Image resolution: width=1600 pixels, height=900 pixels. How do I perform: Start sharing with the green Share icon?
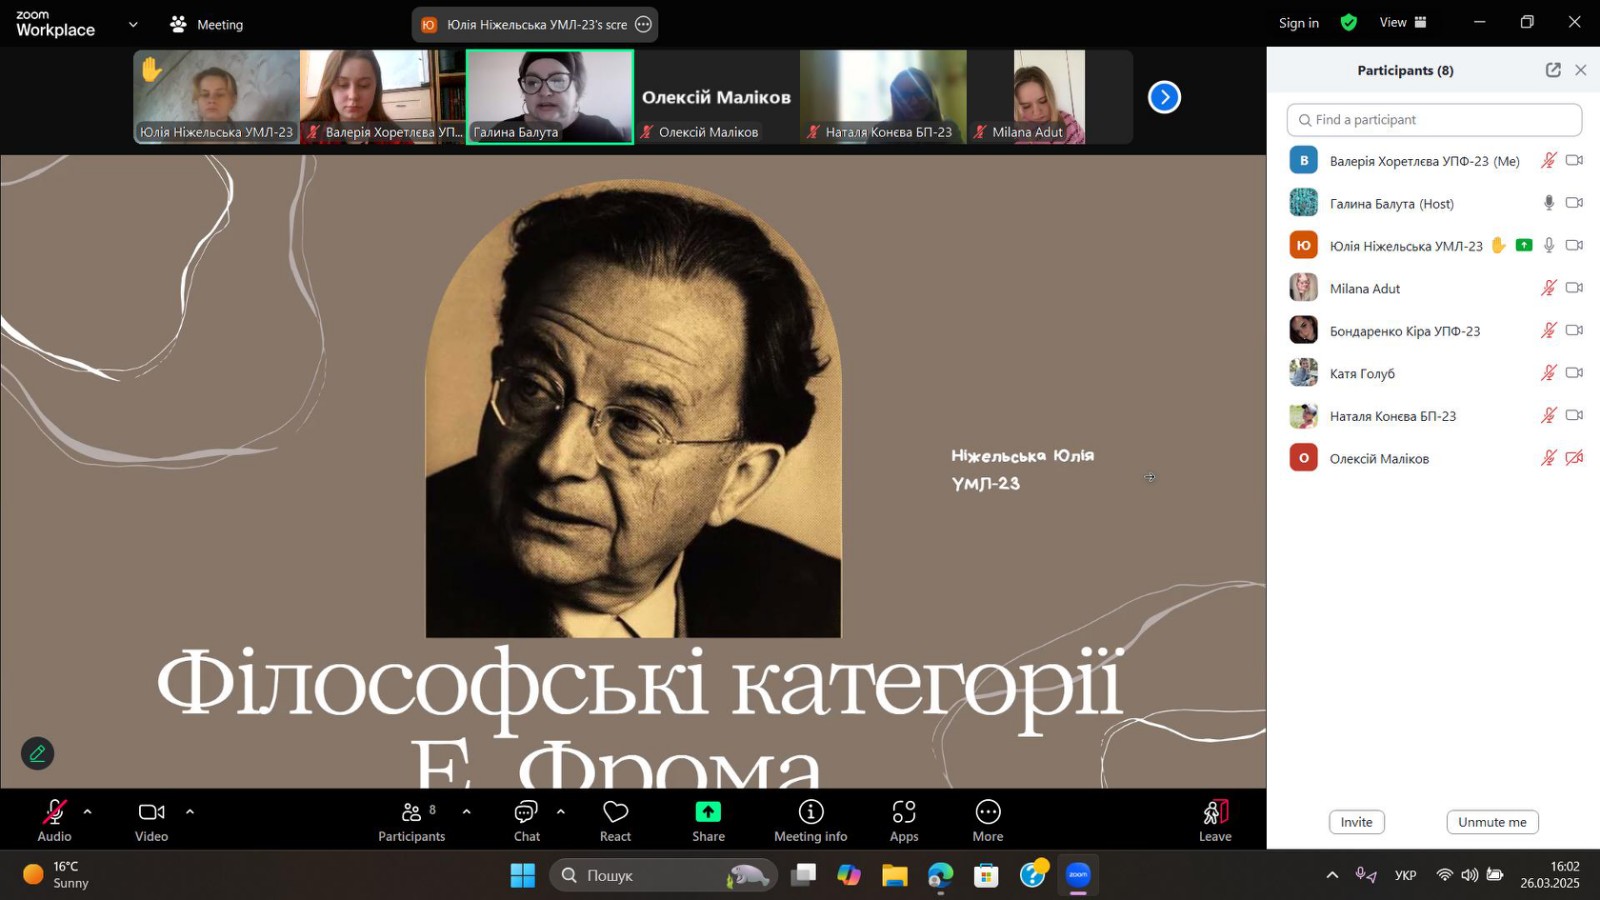(x=708, y=812)
